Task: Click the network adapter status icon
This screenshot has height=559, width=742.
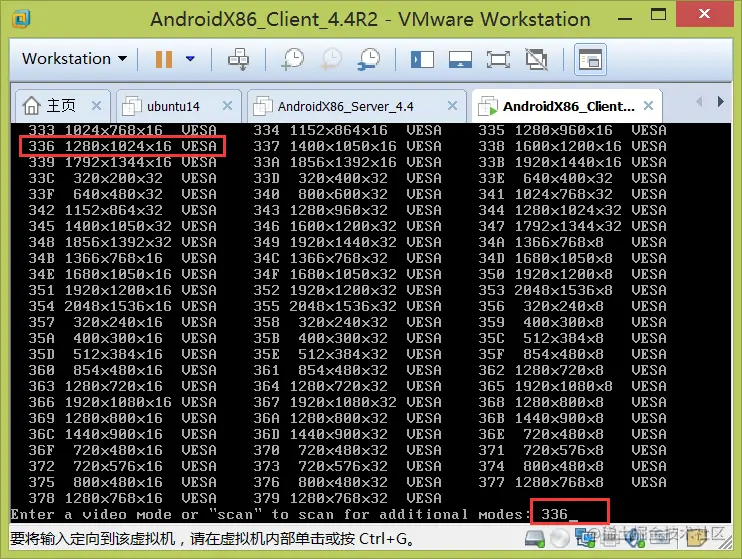Action: point(584,539)
